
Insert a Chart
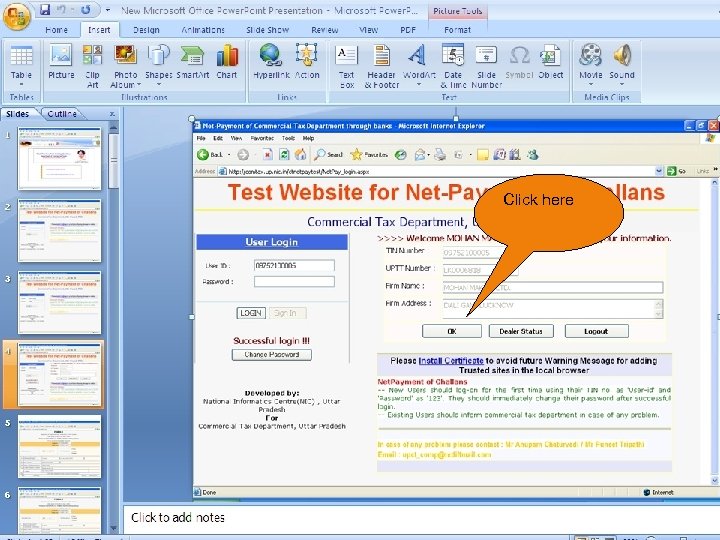click(227, 62)
